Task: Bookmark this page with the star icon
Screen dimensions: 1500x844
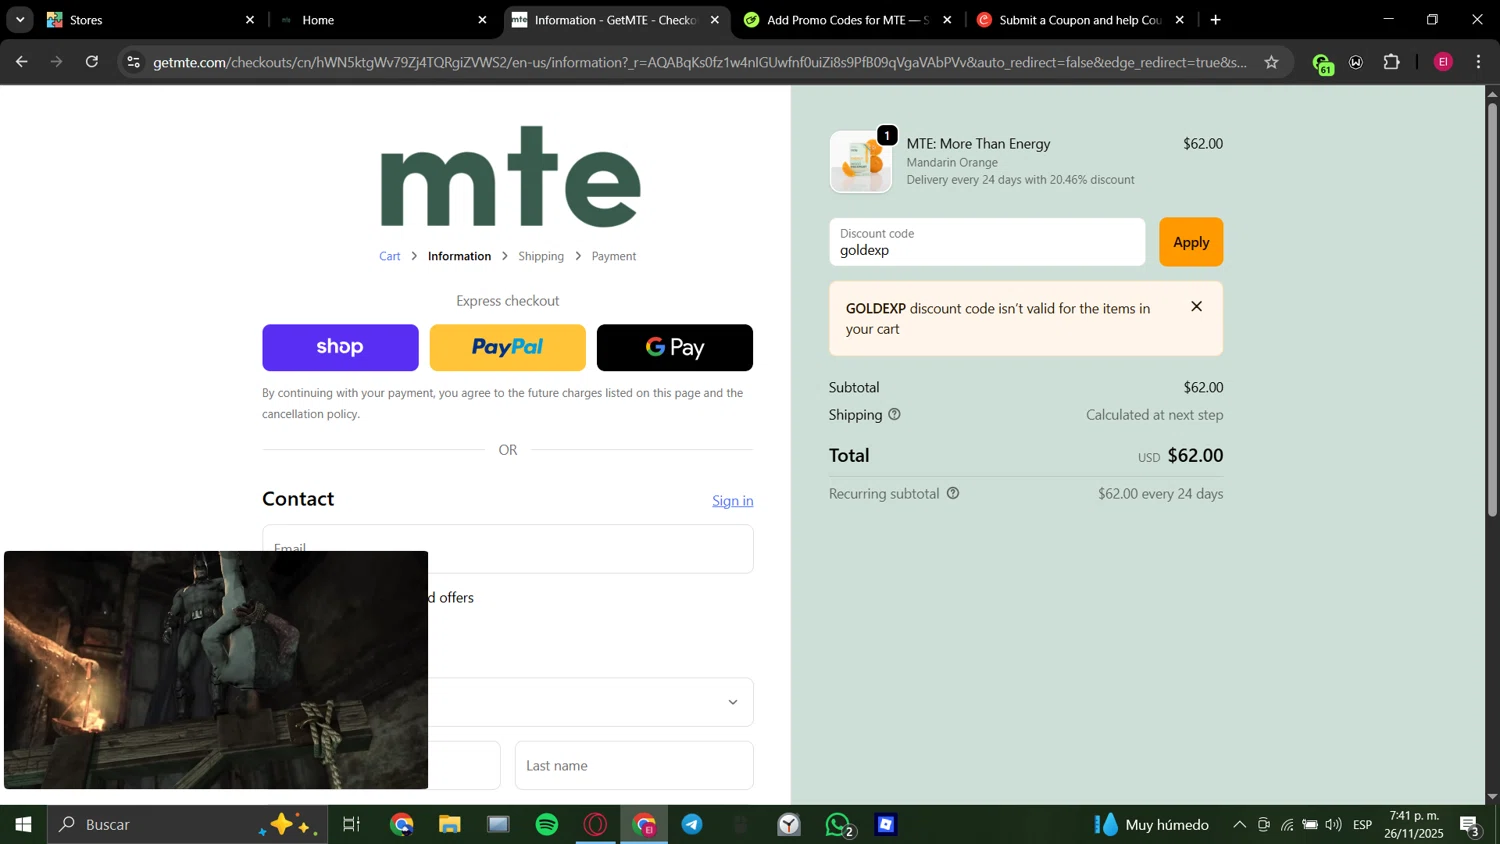Action: (1271, 62)
